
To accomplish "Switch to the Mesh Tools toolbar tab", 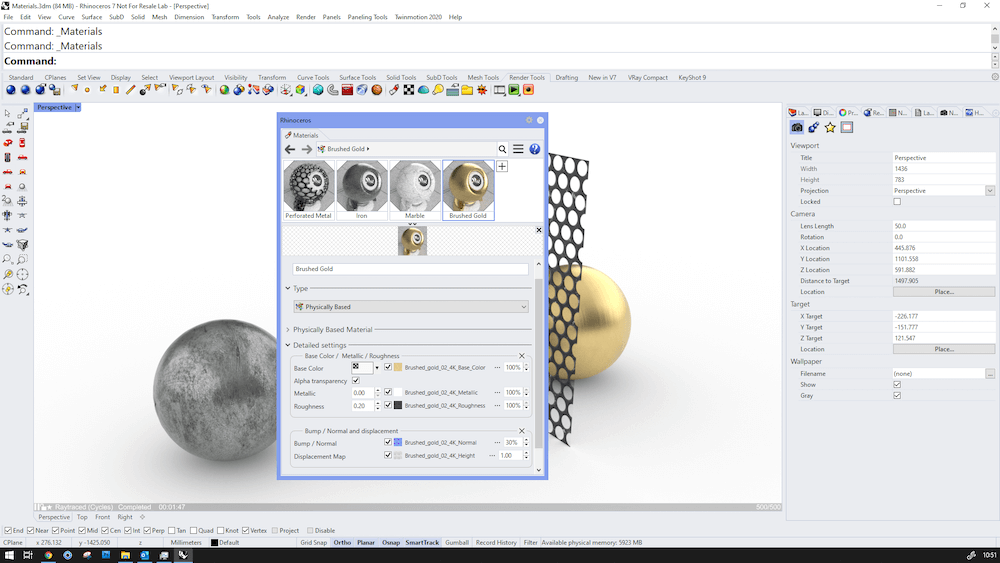I will coord(483,78).
